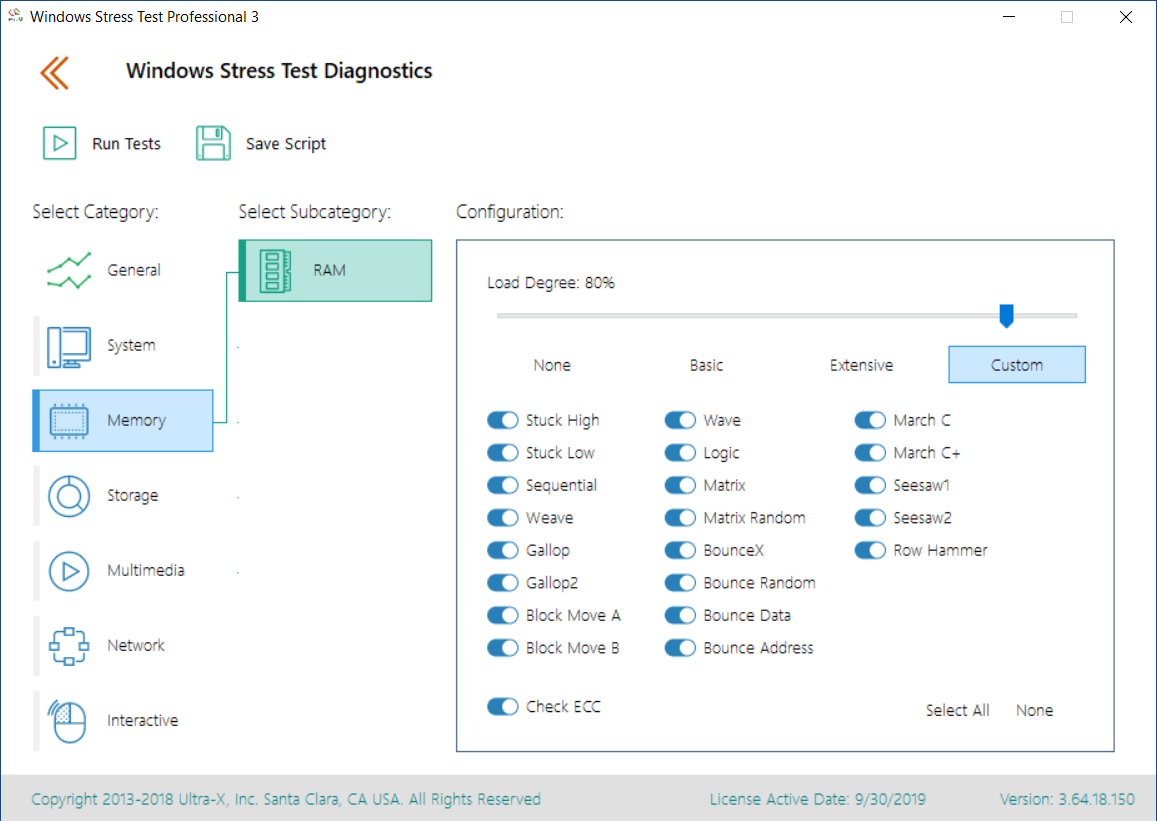The height and width of the screenshot is (821, 1157).
Task: Click the orange back arrow icon
Action: (55, 73)
